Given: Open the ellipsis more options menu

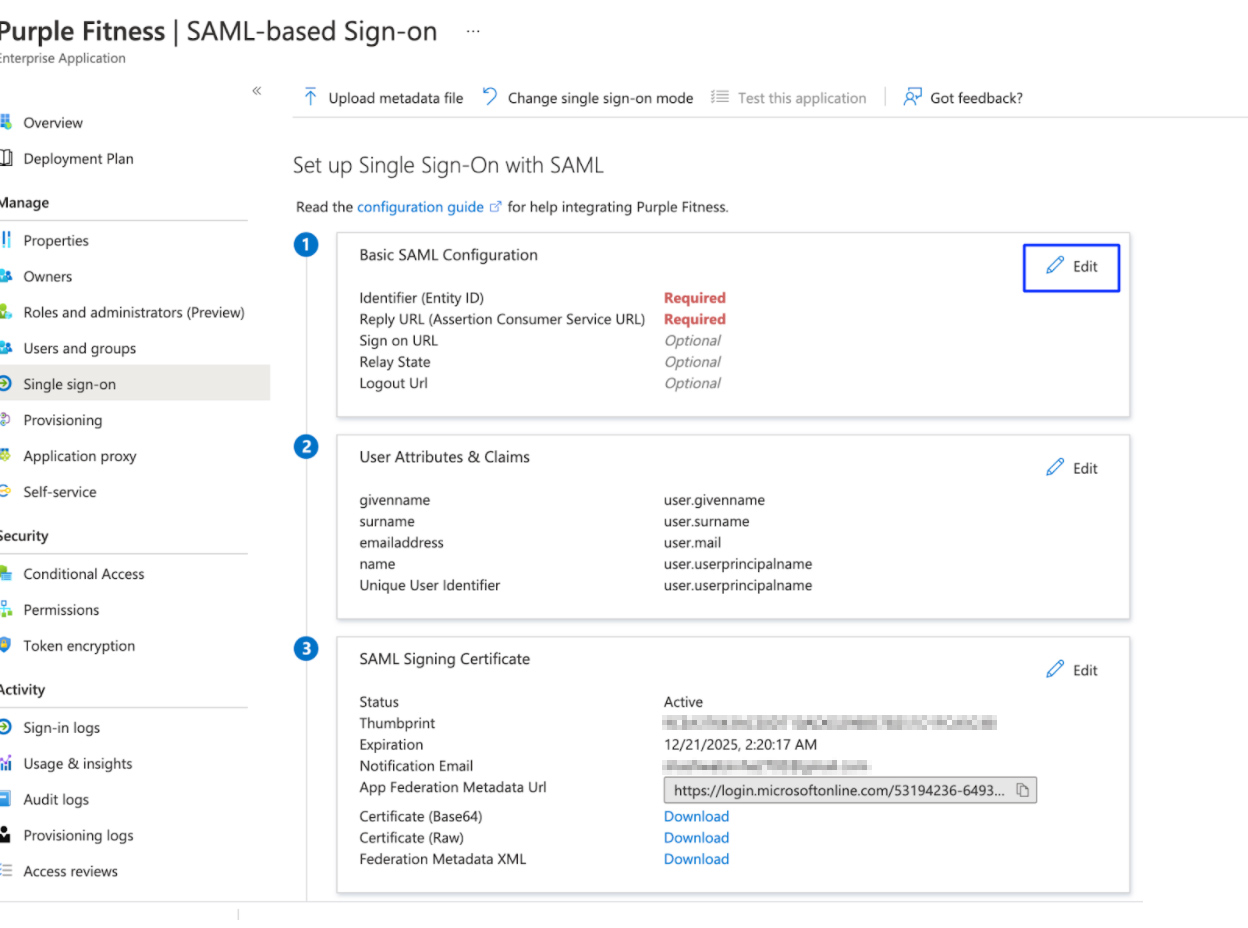Looking at the screenshot, I should (473, 31).
